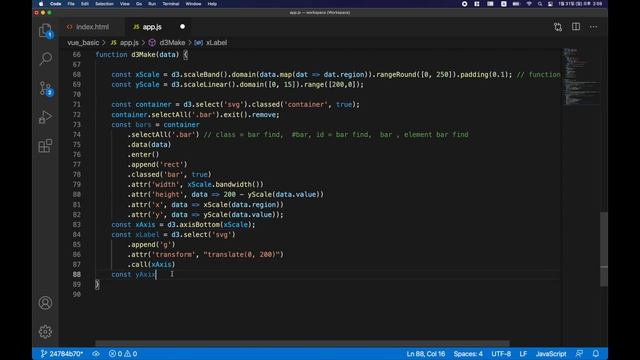Viewport: 640px width, 360px height.
Task: Open the Selection menu
Action: [x=104, y=4]
